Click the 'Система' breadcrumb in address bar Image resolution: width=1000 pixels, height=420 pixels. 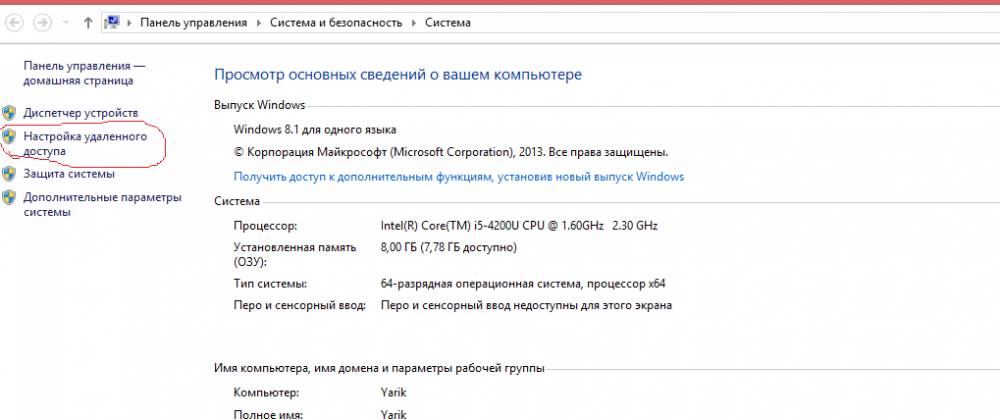(x=447, y=22)
